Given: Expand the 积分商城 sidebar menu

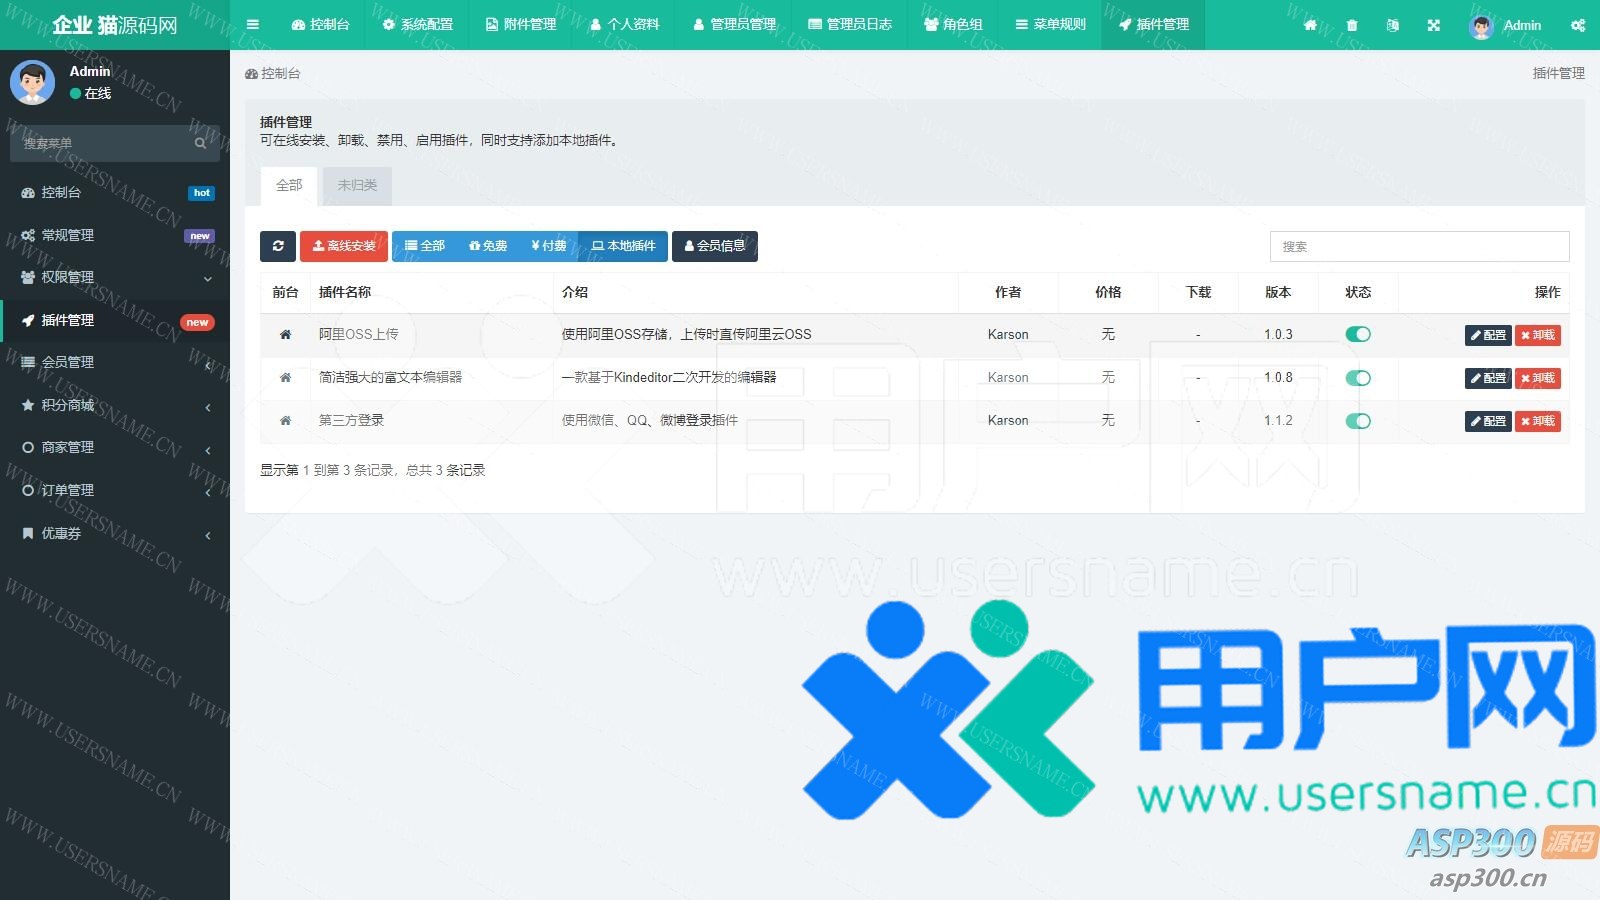Looking at the screenshot, I should [x=115, y=405].
